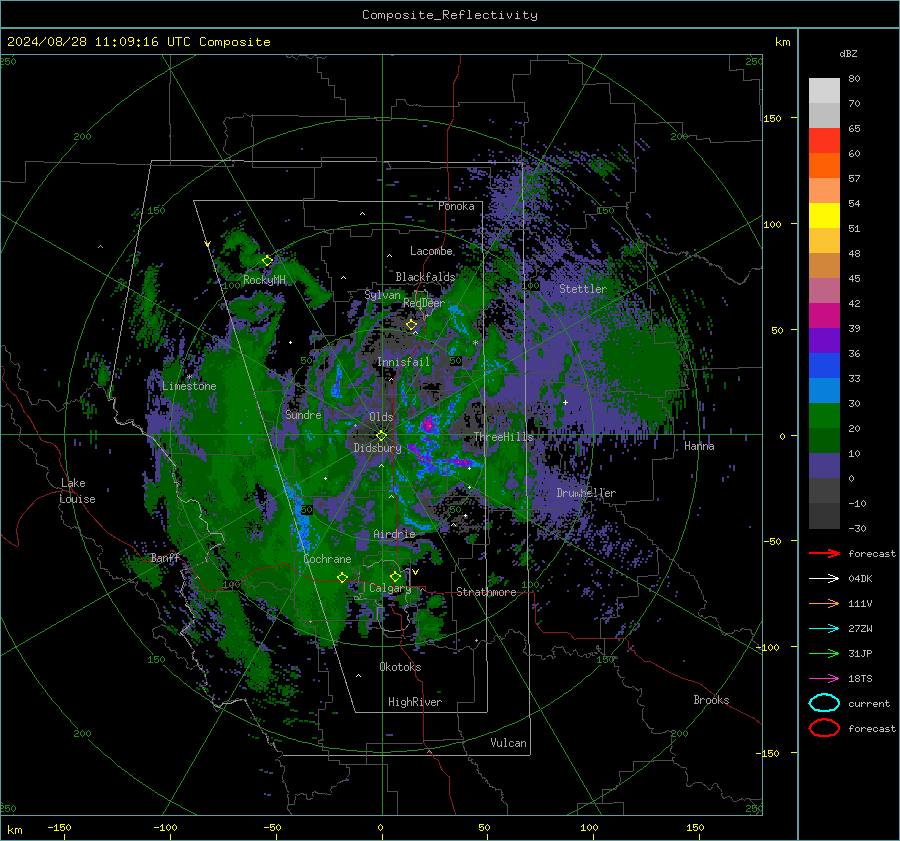Click the Innisfail map label

404,362
